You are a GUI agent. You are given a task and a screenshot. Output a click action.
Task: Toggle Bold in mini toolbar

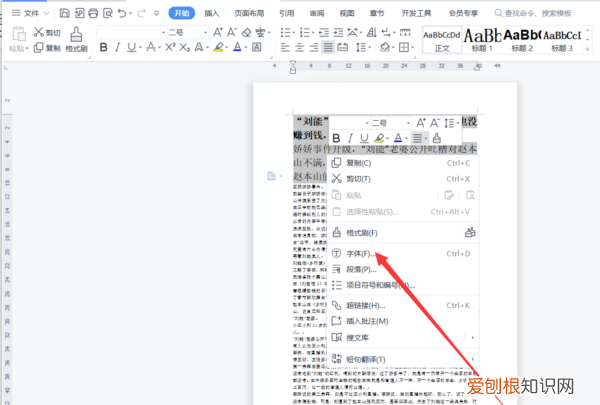point(336,138)
